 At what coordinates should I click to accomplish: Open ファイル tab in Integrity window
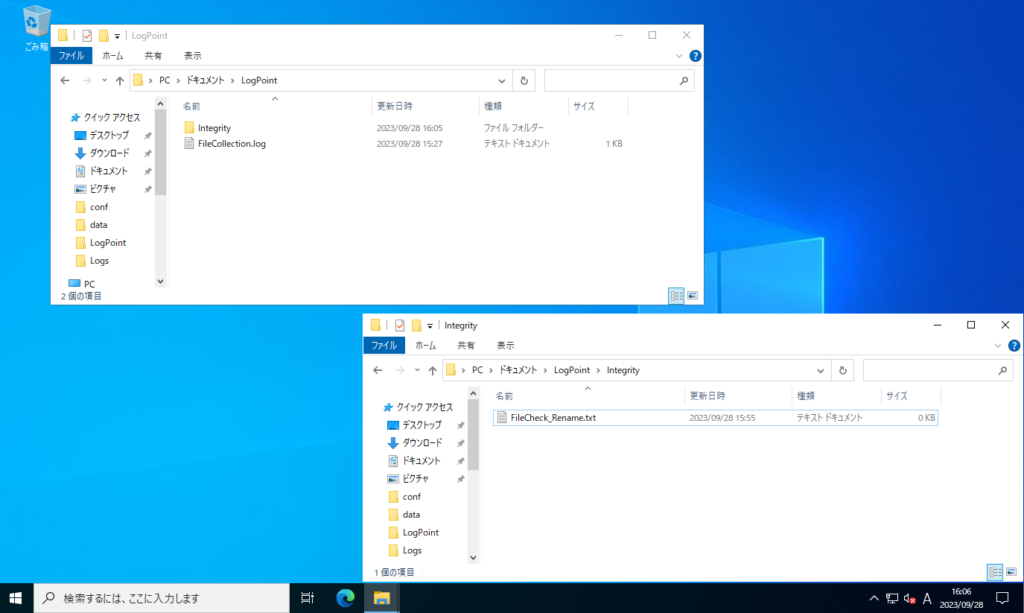click(384, 345)
